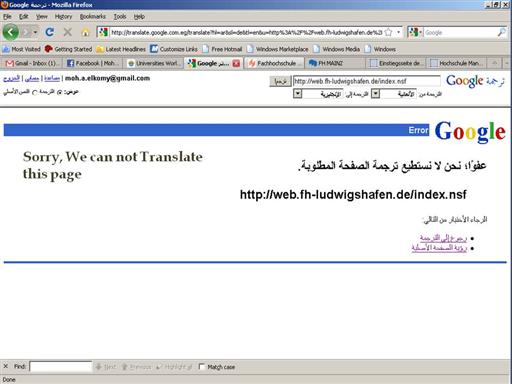
Task: Close the Find bar with the X icon
Action: coord(5,366)
